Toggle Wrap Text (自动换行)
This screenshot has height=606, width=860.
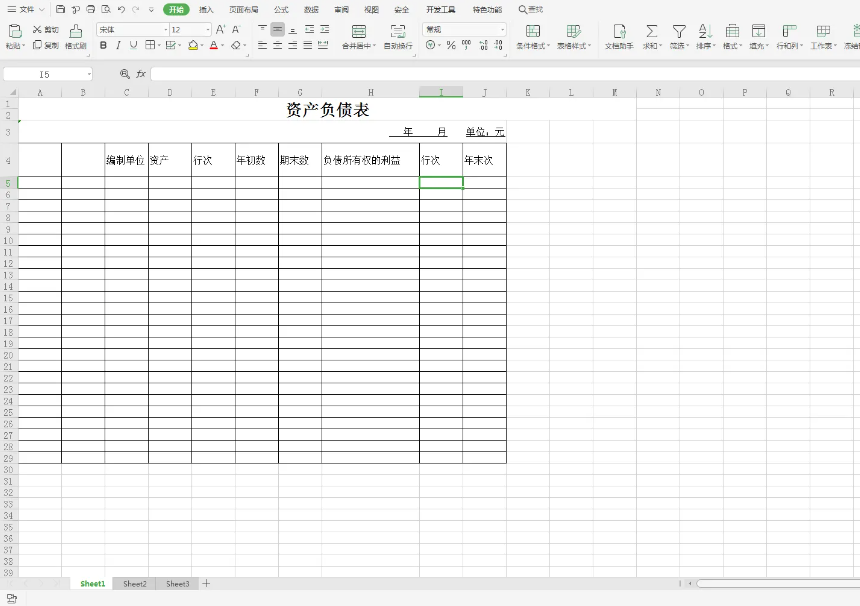398,31
